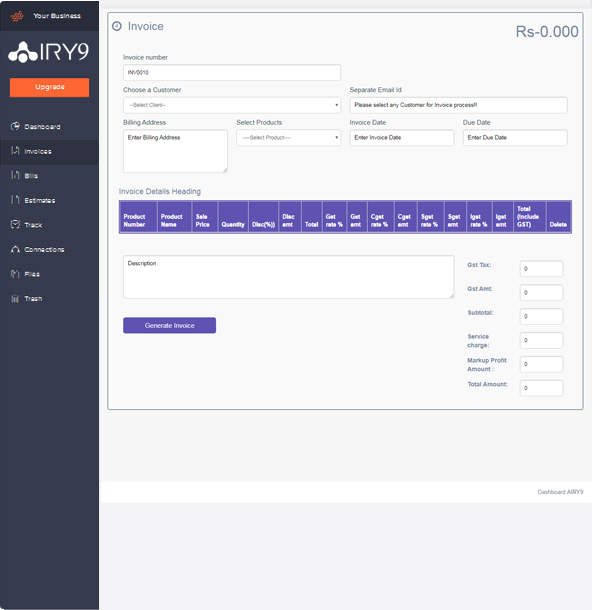Image resolution: width=592 pixels, height=610 pixels.
Task: Click the Bills sidebar icon
Action: coord(15,175)
